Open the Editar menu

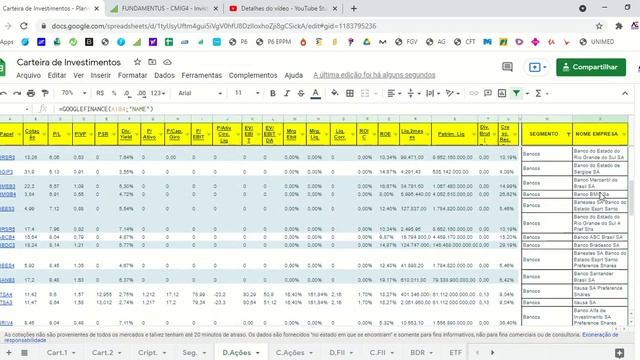(x=57, y=76)
